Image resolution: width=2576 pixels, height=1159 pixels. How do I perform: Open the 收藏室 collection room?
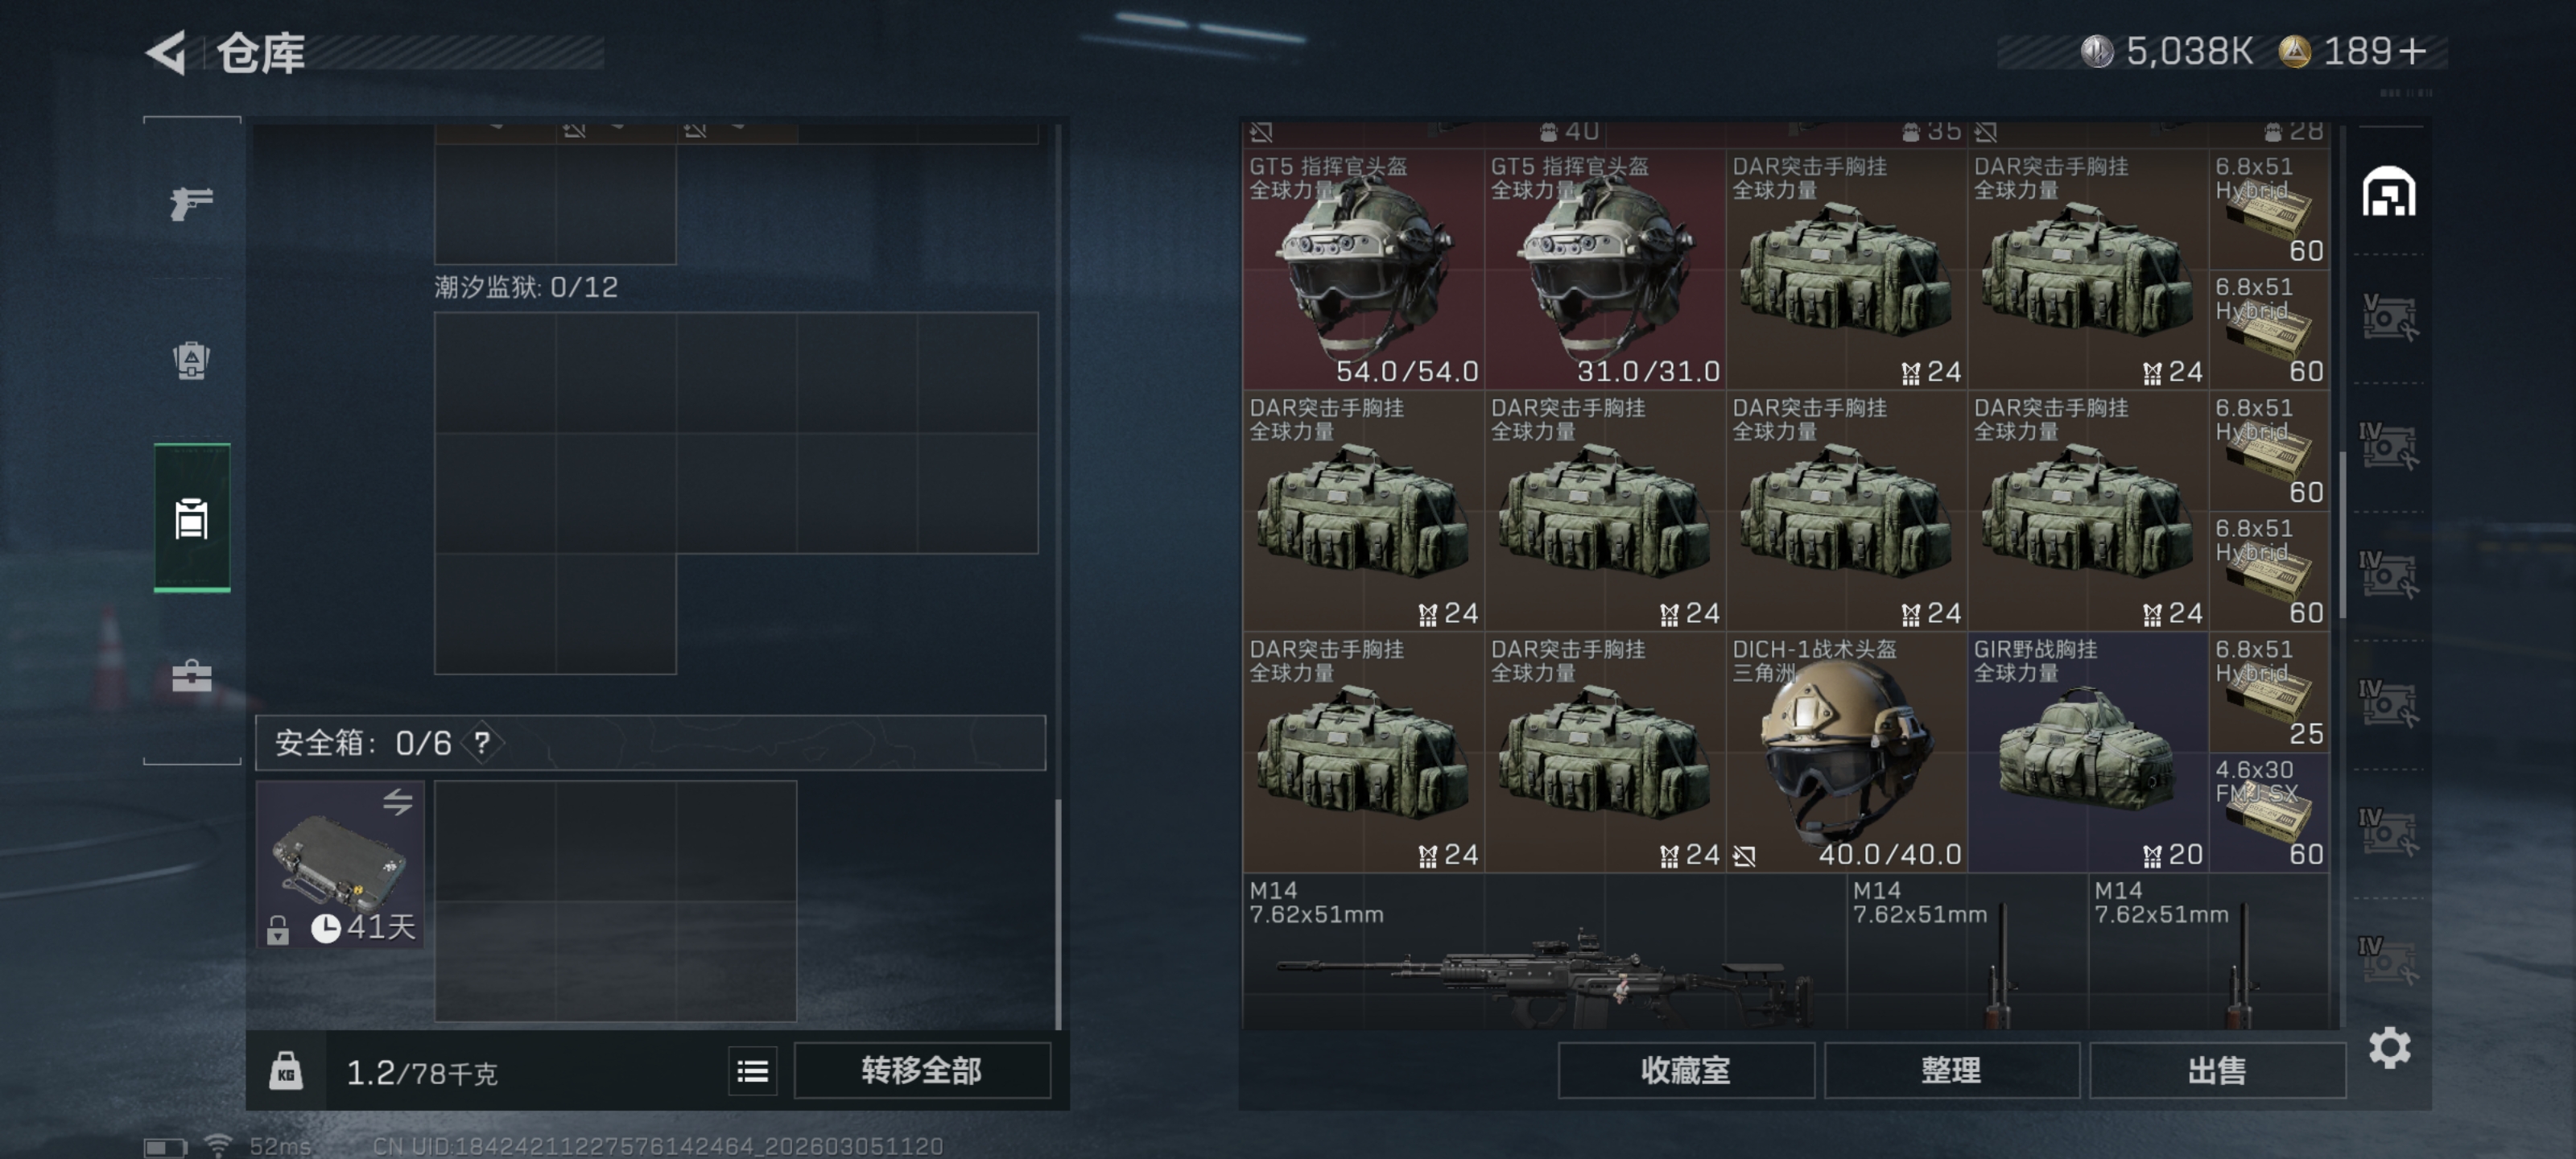coord(1685,1071)
